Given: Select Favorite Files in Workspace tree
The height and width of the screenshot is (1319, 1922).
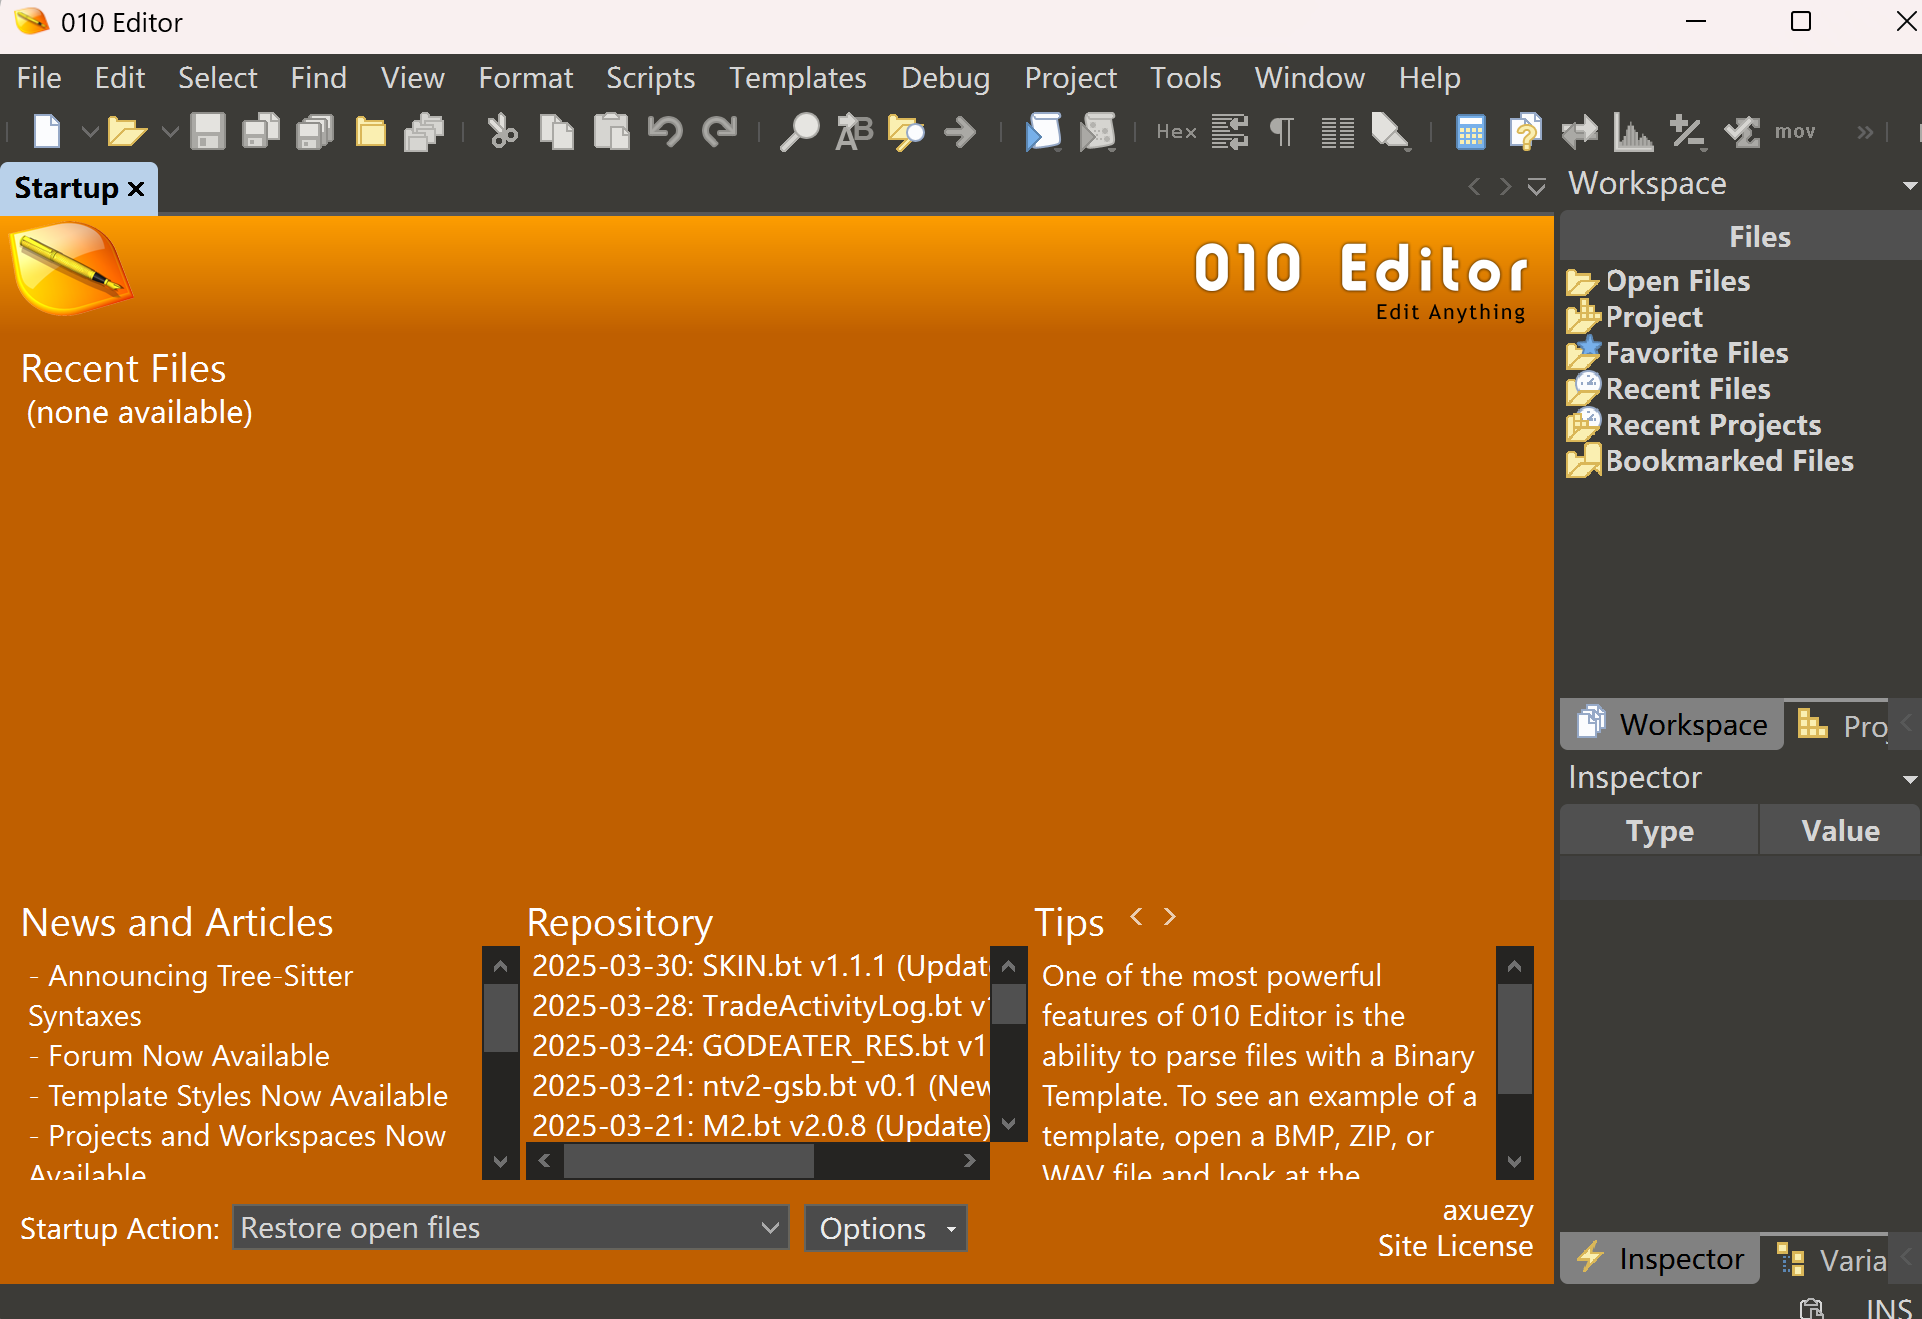Looking at the screenshot, I should pyautogui.click(x=1696, y=352).
